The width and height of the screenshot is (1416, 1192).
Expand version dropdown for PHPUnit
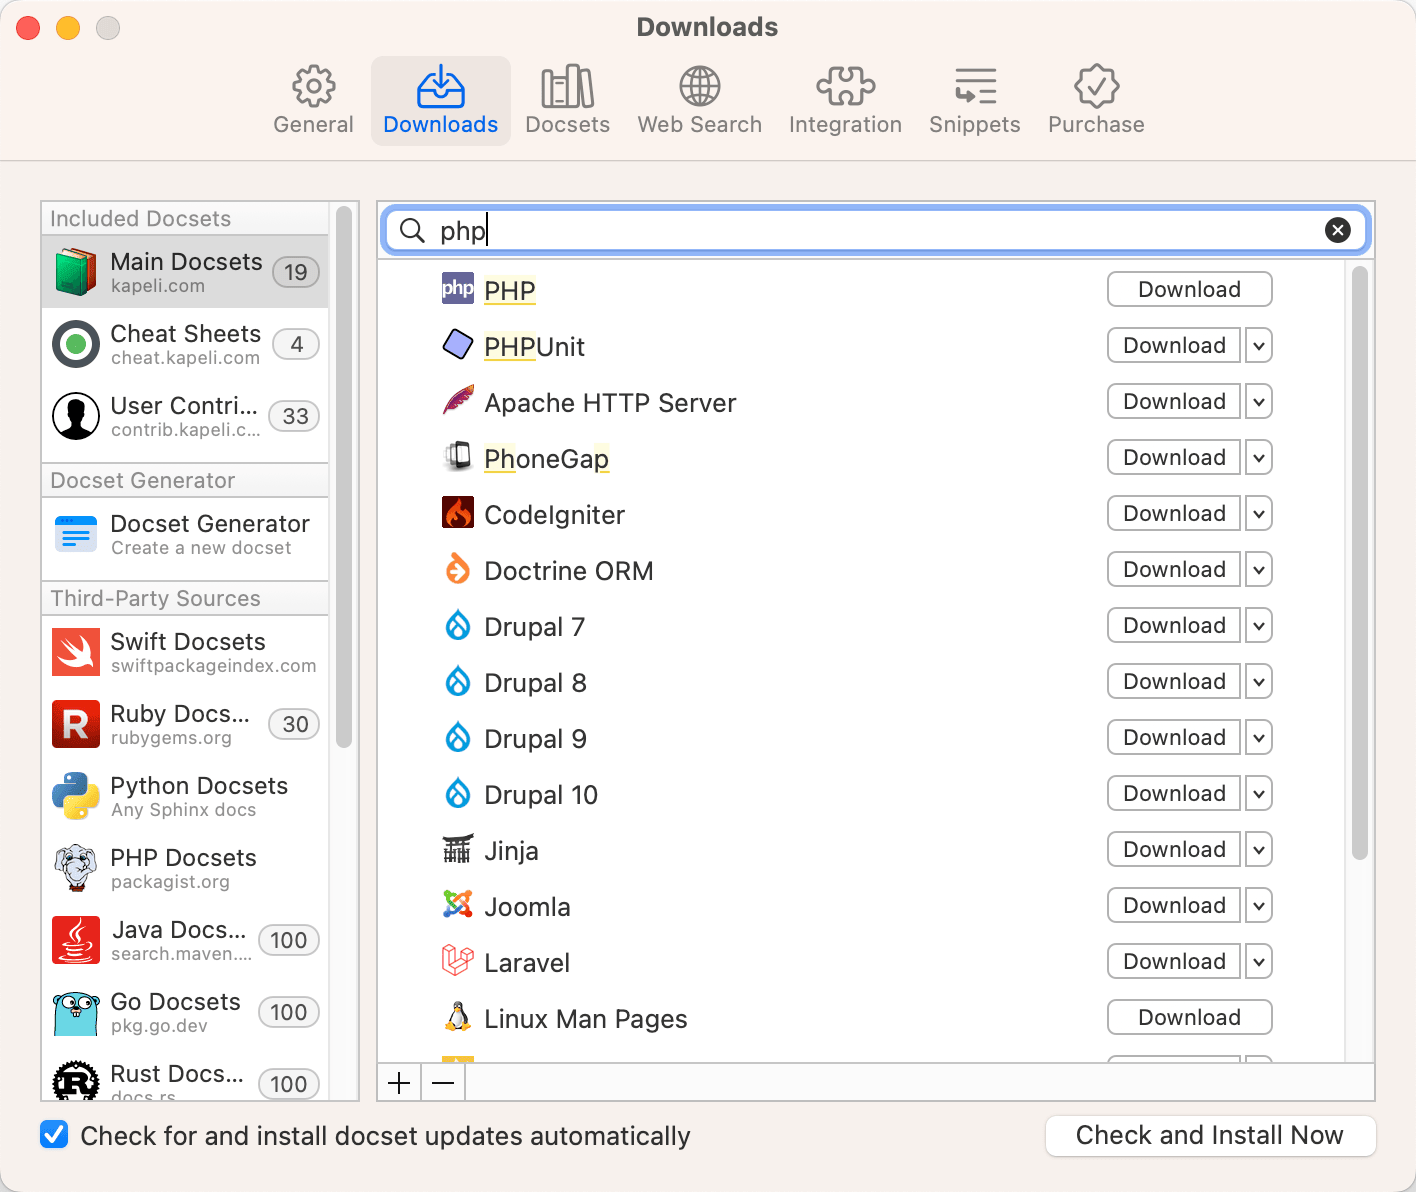(x=1258, y=346)
